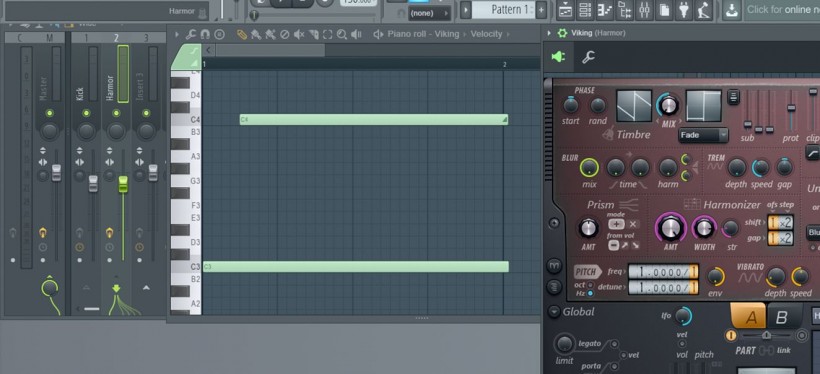This screenshot has width=820, height=374.
Task: Enable the Prism multiply mode button
Action: point(633,224)
